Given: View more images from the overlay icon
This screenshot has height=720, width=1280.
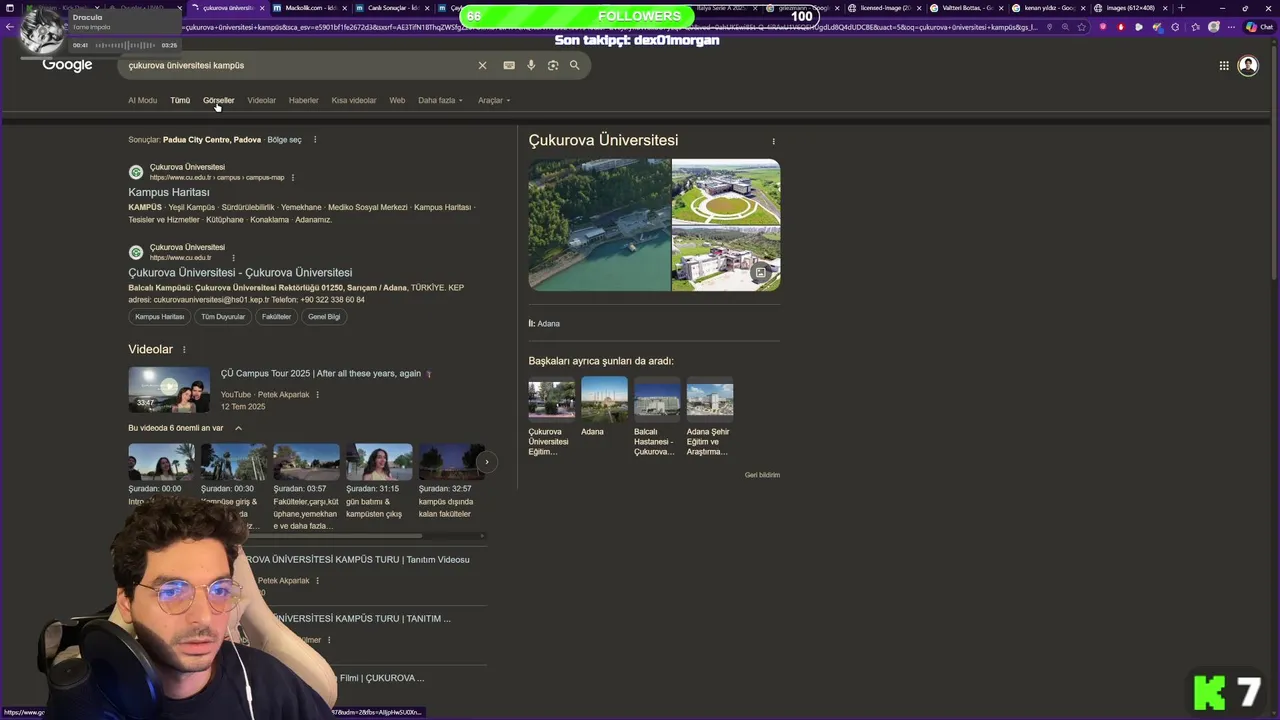Looking at the screenshot, I should (x=760, y=272).
